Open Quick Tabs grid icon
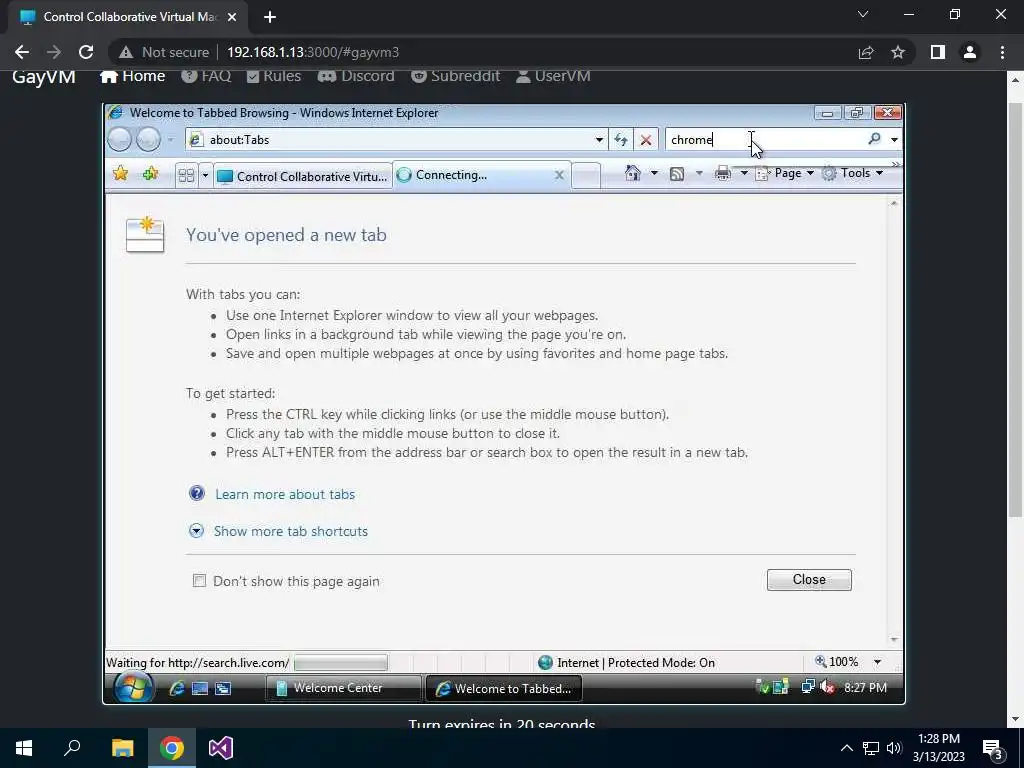This screenshot has height=768, width=1024. [x=186, y=175]
